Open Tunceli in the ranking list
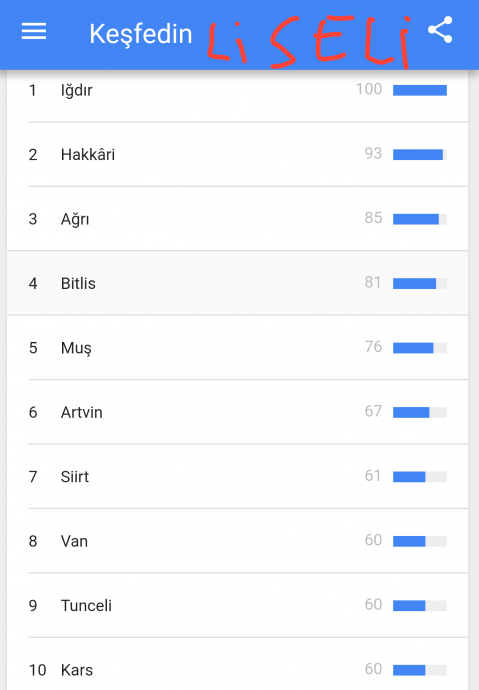The image size is (479, 690). coord(238,605)
